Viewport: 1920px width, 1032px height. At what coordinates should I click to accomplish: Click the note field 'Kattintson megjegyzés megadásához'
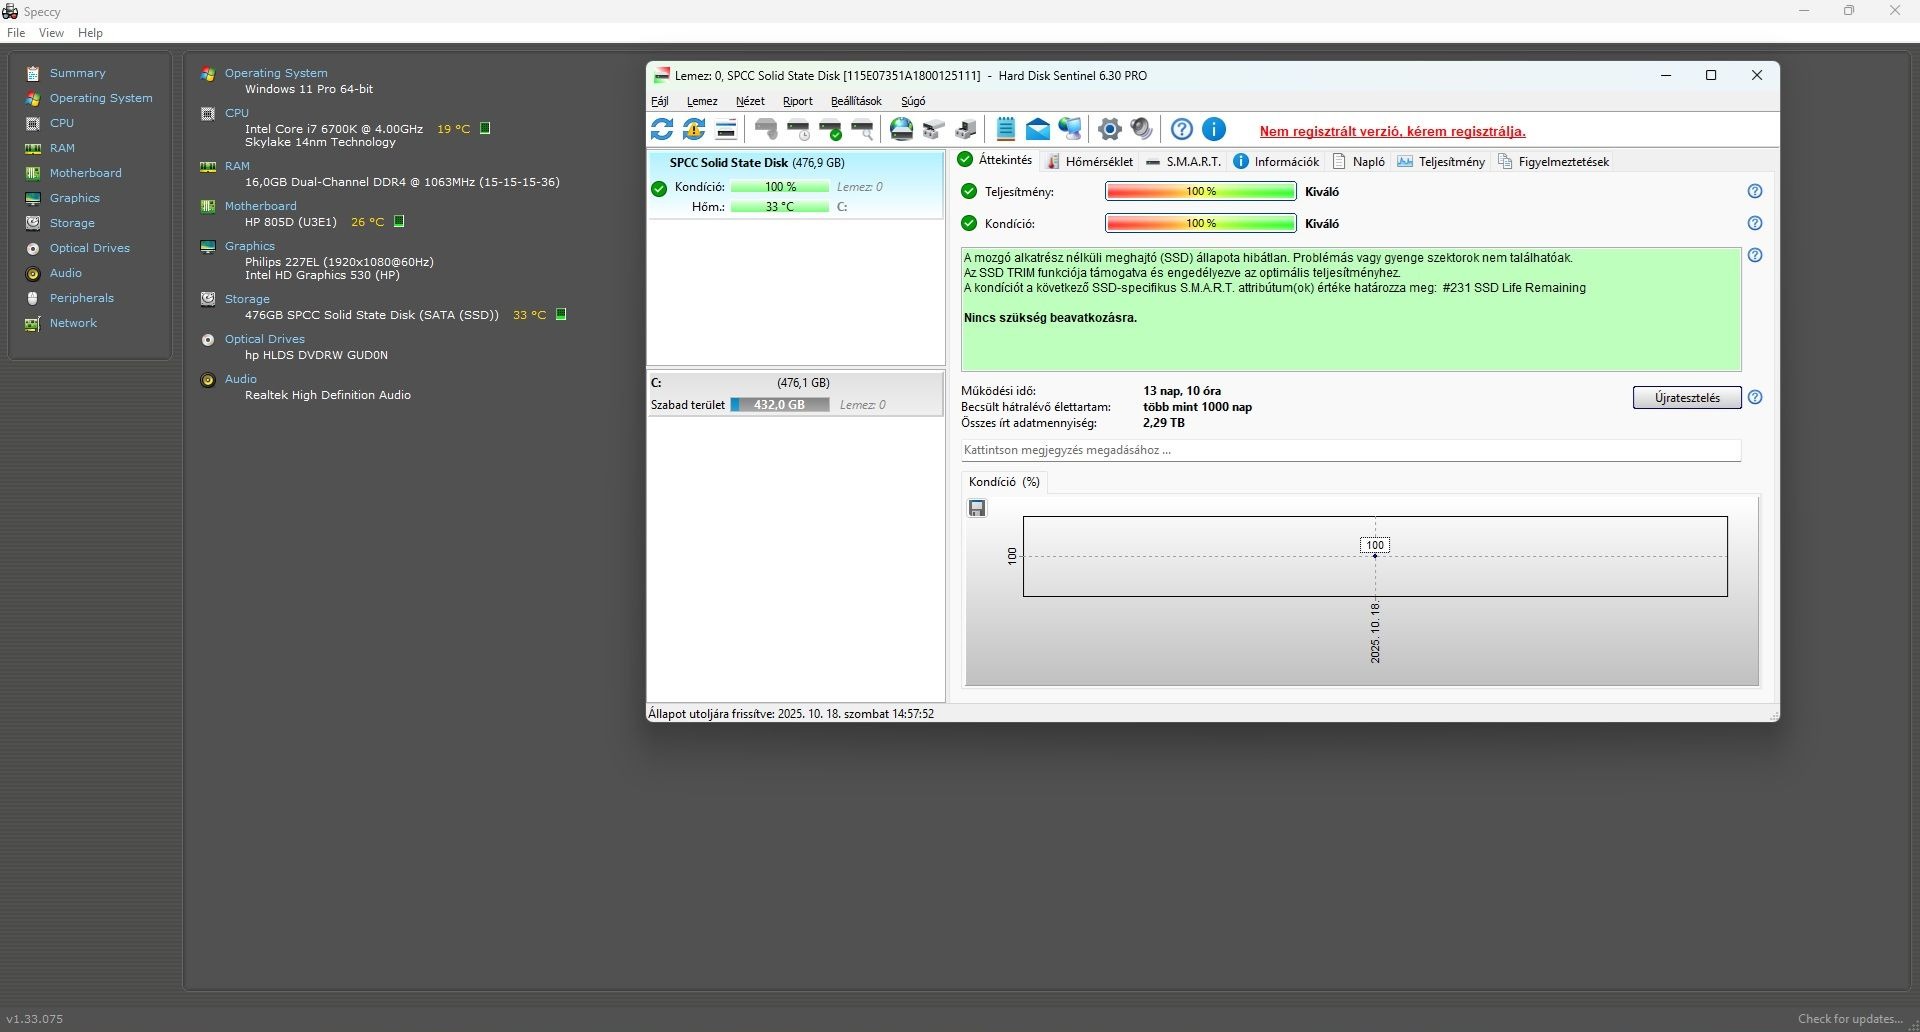1351,450
